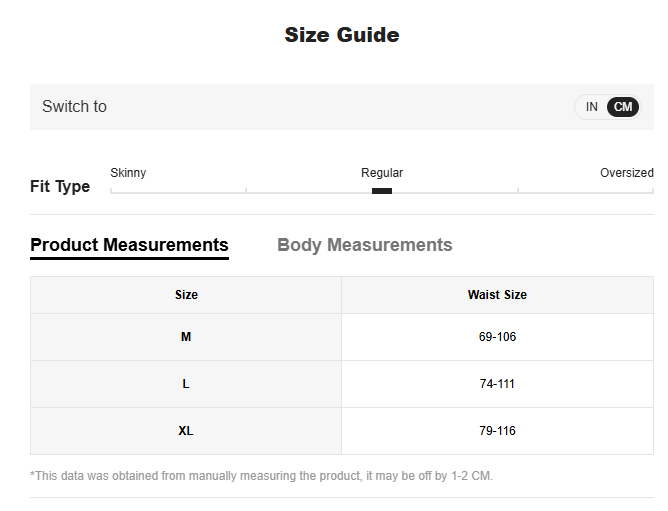Image resolution: width=668 pixels, height=511 pixels.
Task: Select the CM unit option
Action: 623,107
